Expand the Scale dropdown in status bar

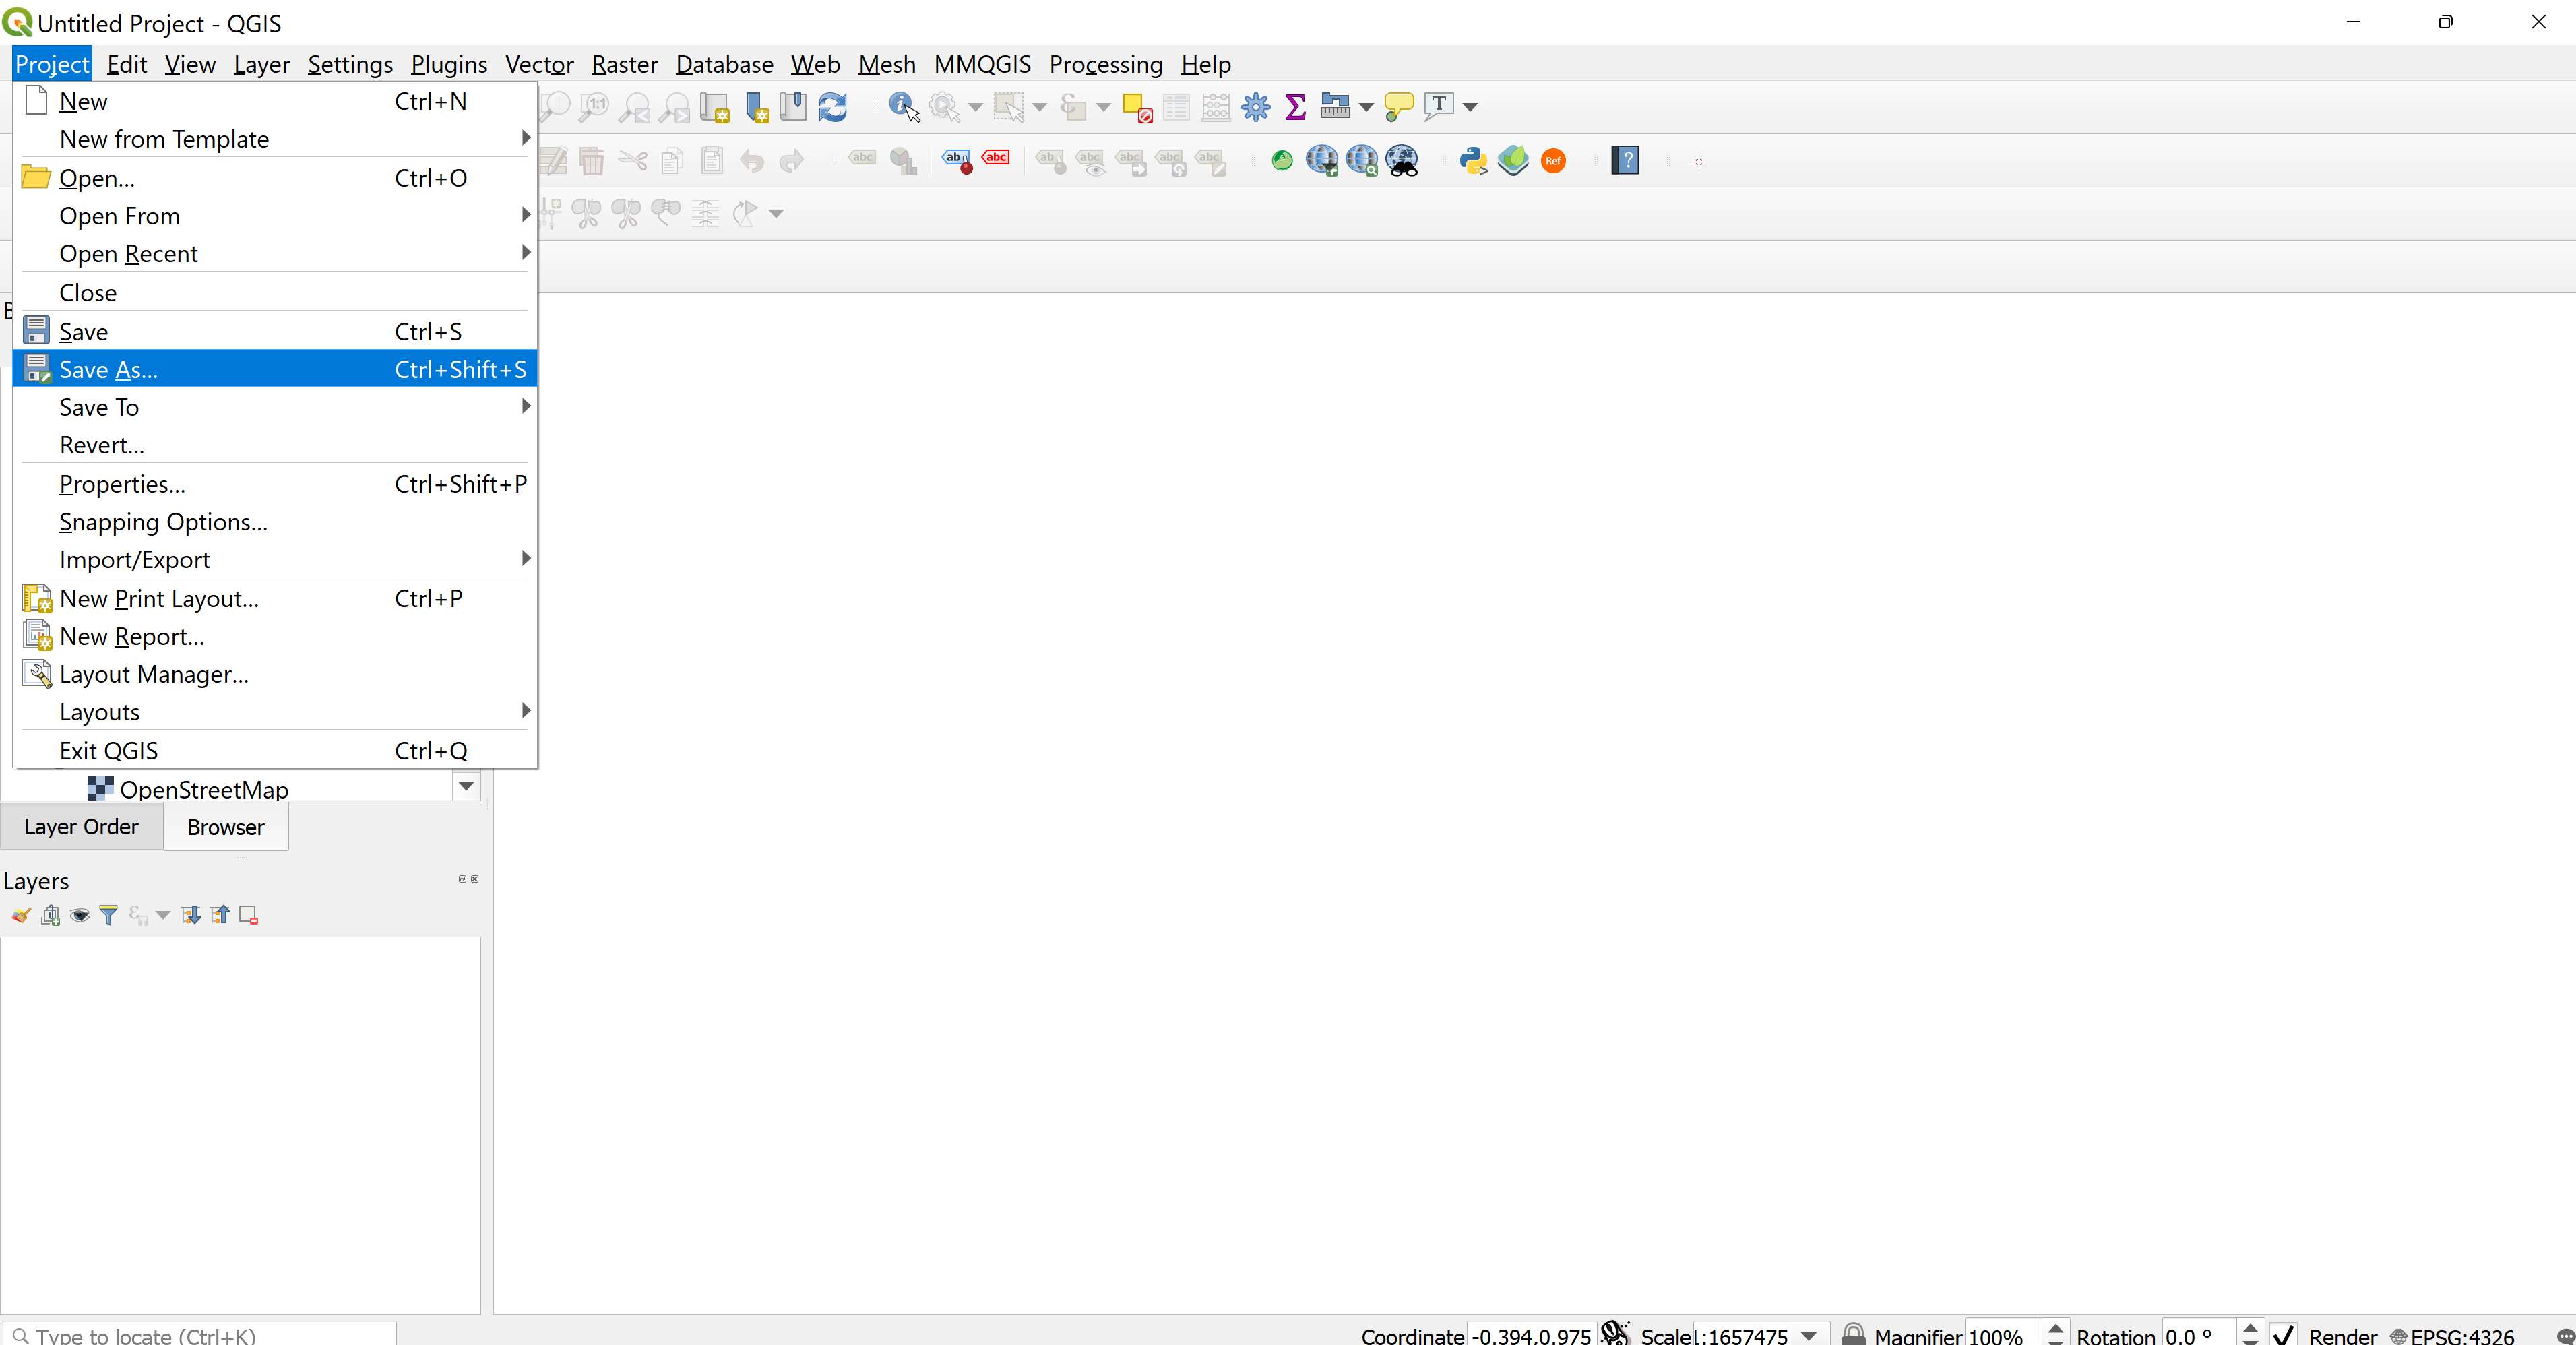[x=1809, y=1335]
